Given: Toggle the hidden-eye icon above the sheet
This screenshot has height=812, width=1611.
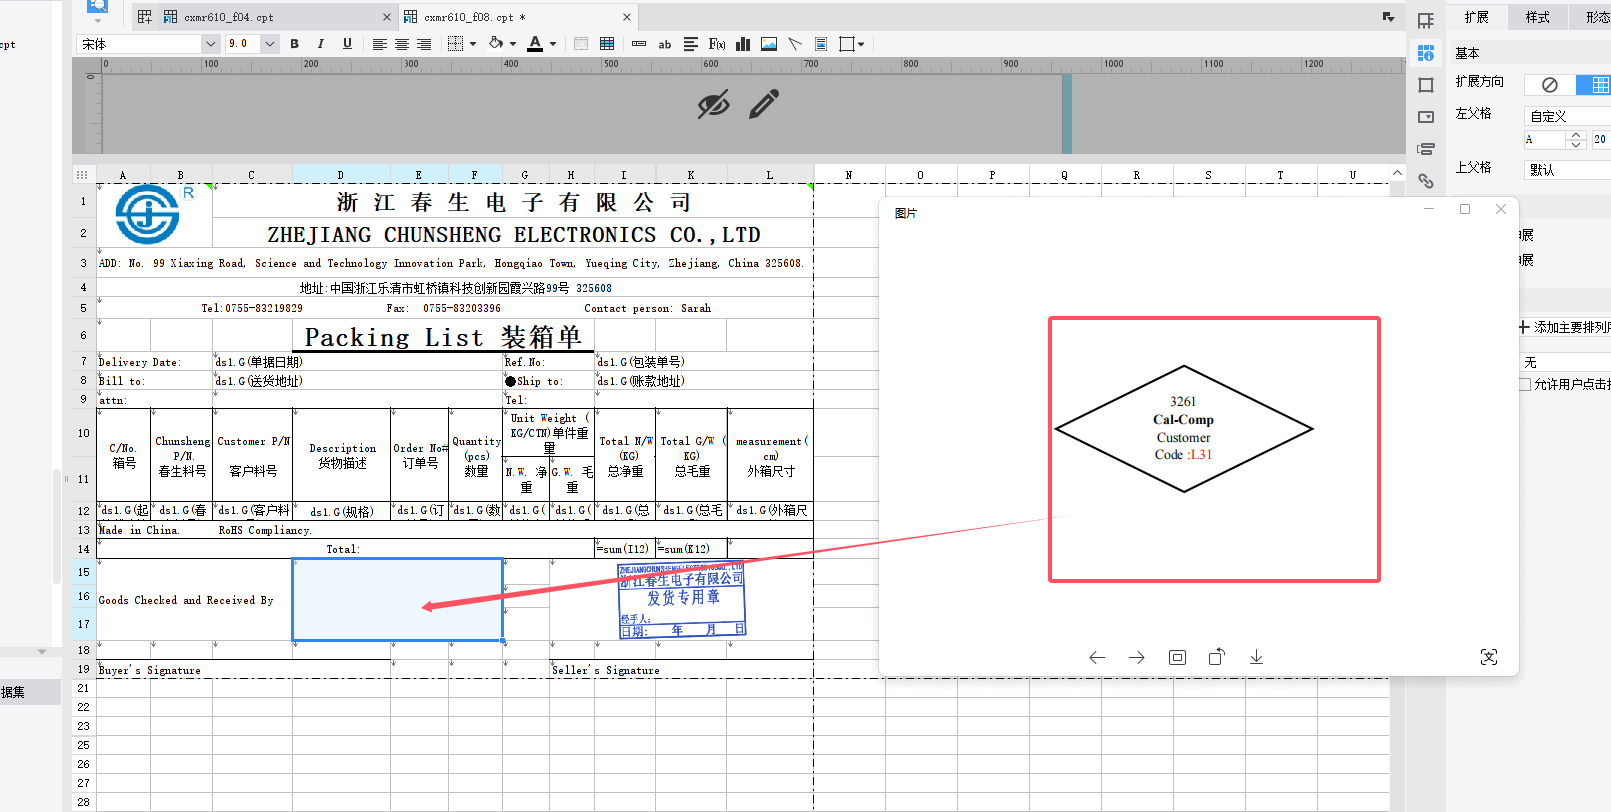Looking at the screenshot, I should [x=713, y=104].
